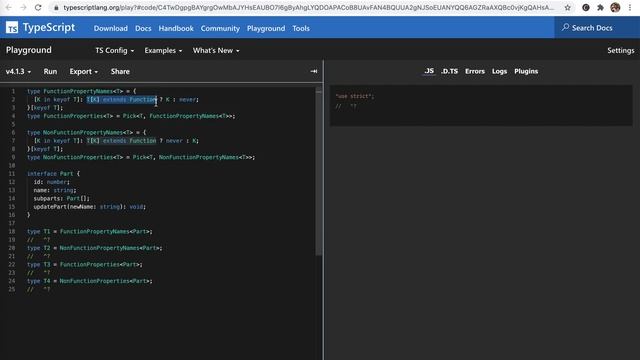
Task: Open the extensions puzzle icon
Action: [x=600, y=7]
